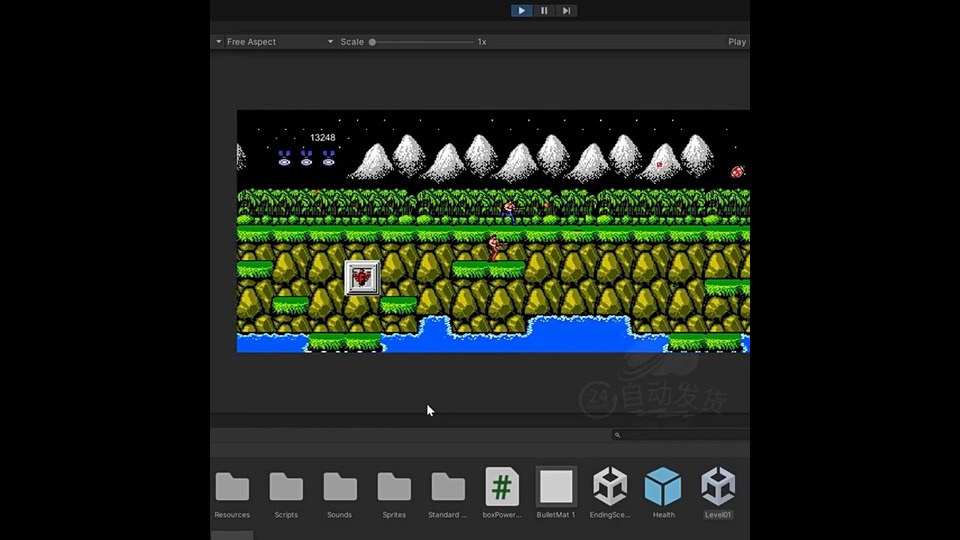Click the score text 13248
The width and height of the screenshot is (960, 540).
pos(323,138)
